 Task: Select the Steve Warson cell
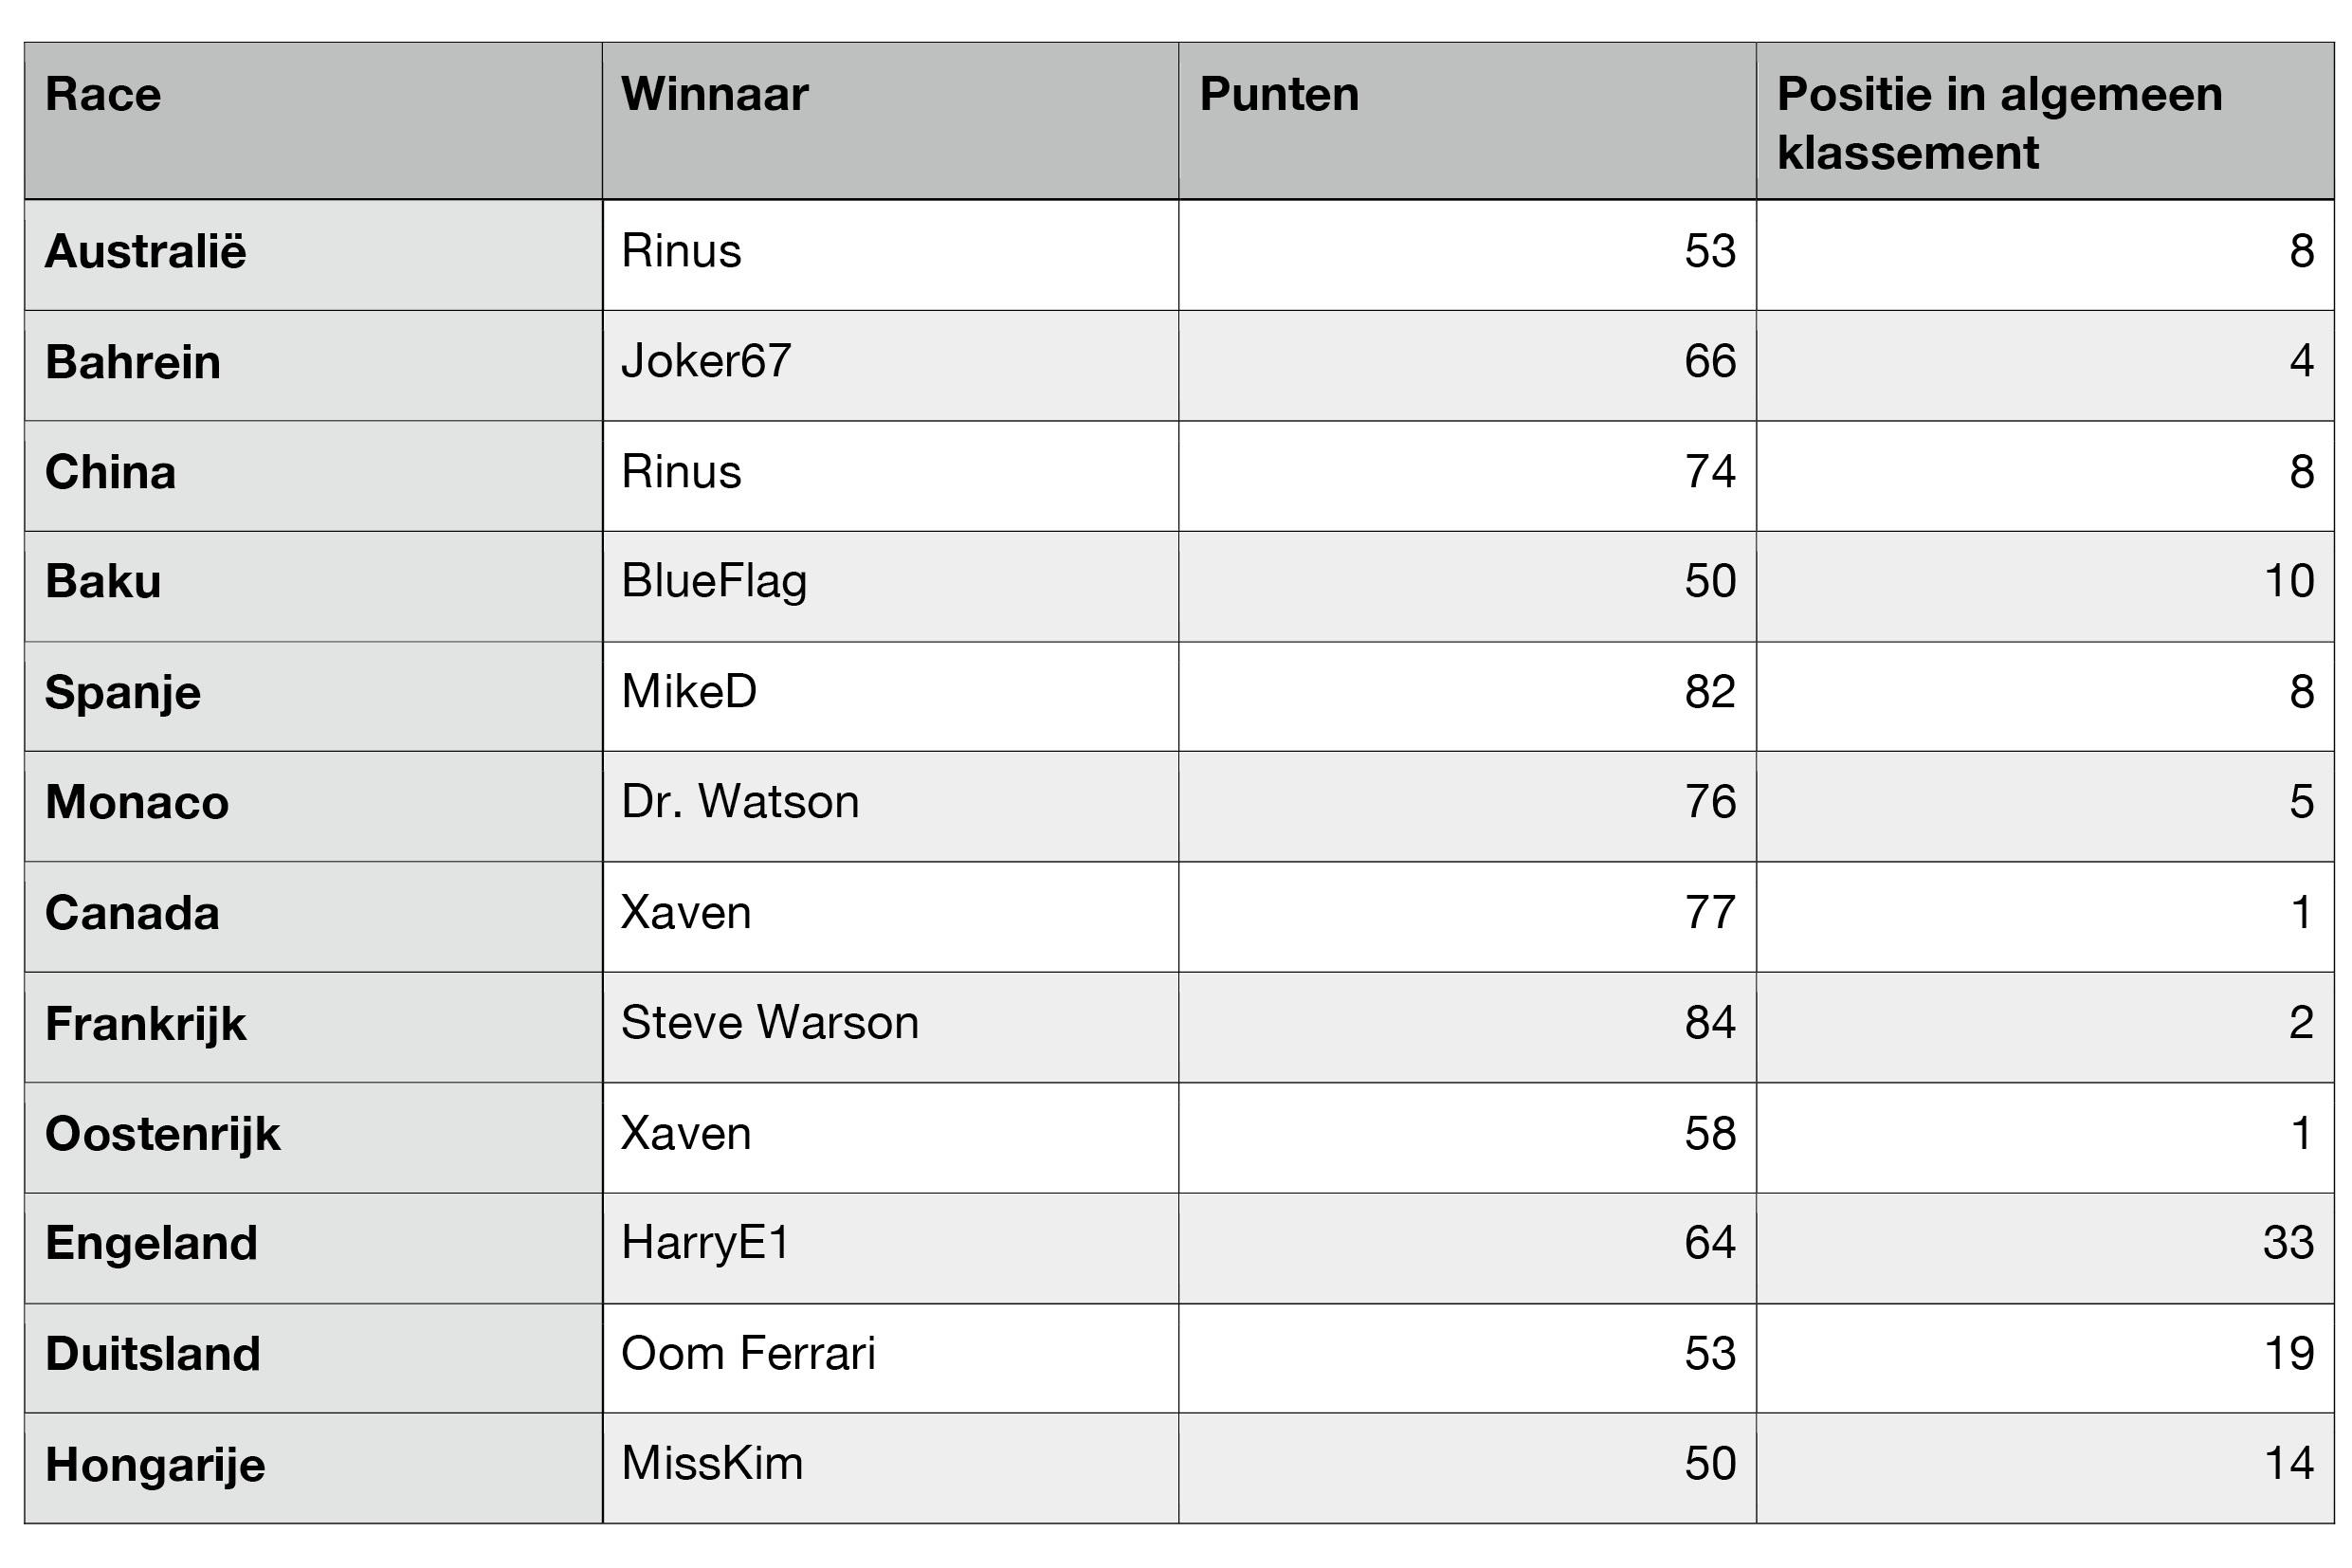pyautogui.click(x=890, y=1027)
